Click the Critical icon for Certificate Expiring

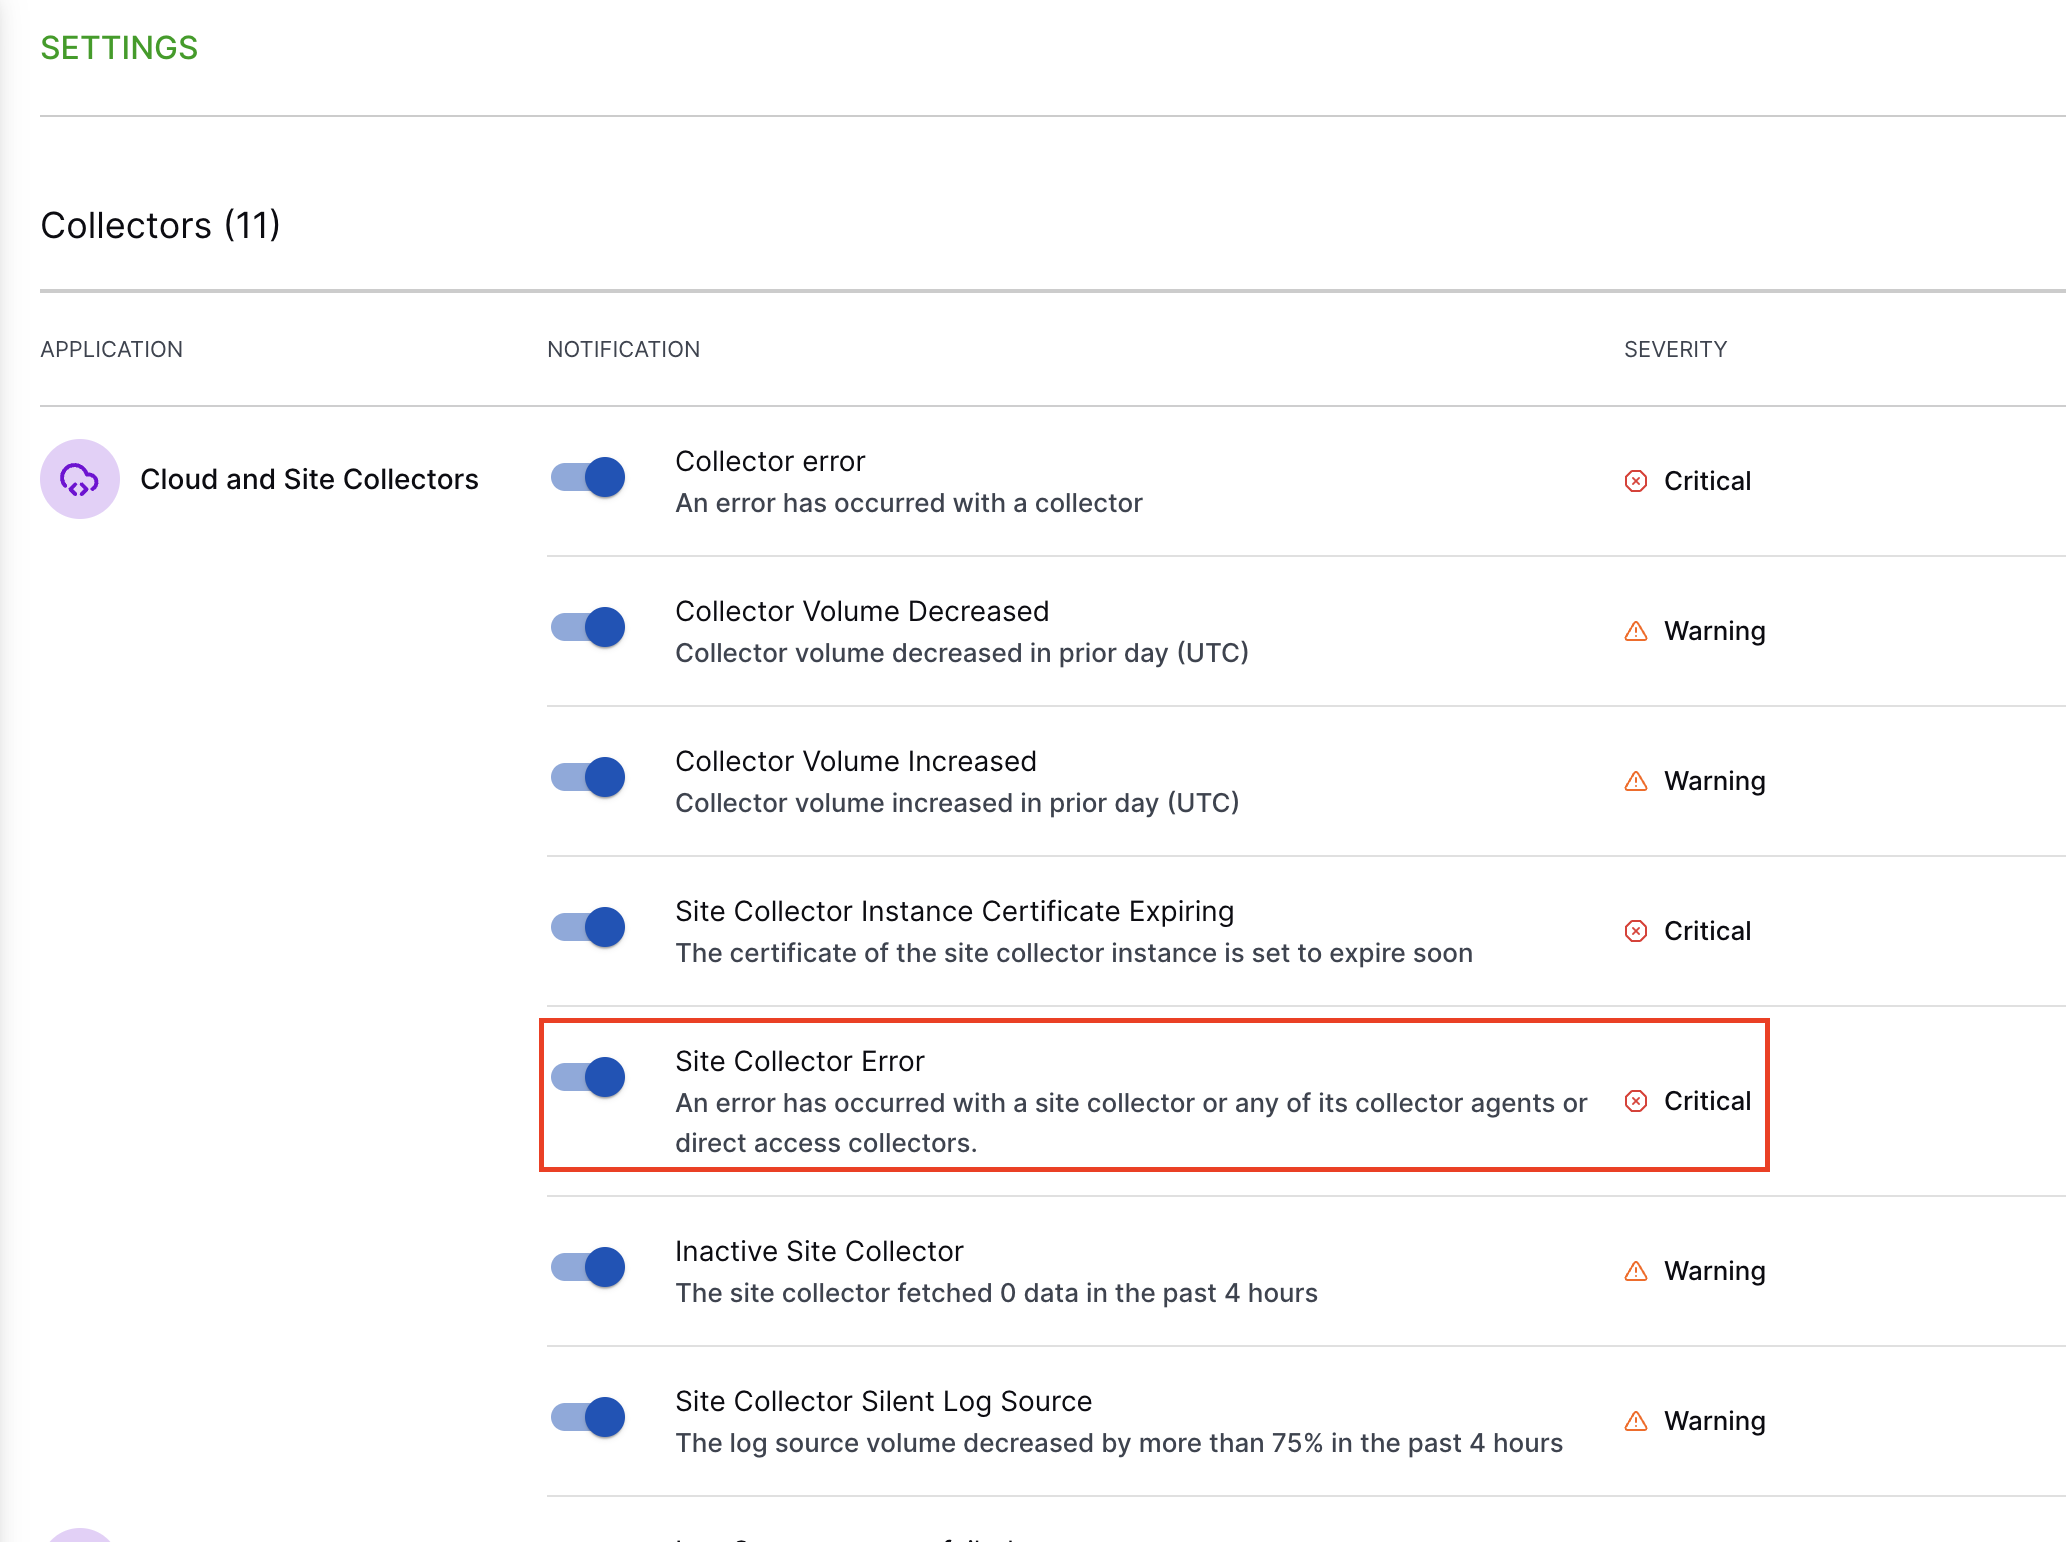click(x=1636, y=931)
